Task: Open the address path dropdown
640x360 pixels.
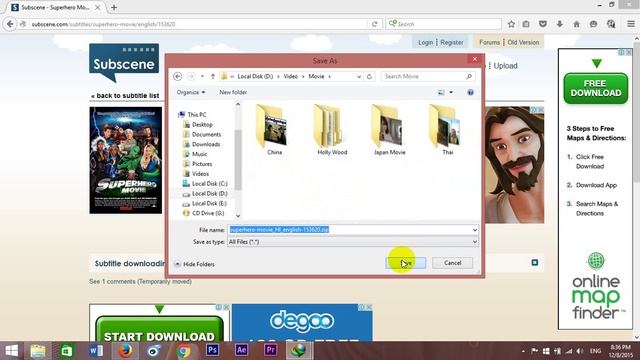Action: click(x=359, y=76)
